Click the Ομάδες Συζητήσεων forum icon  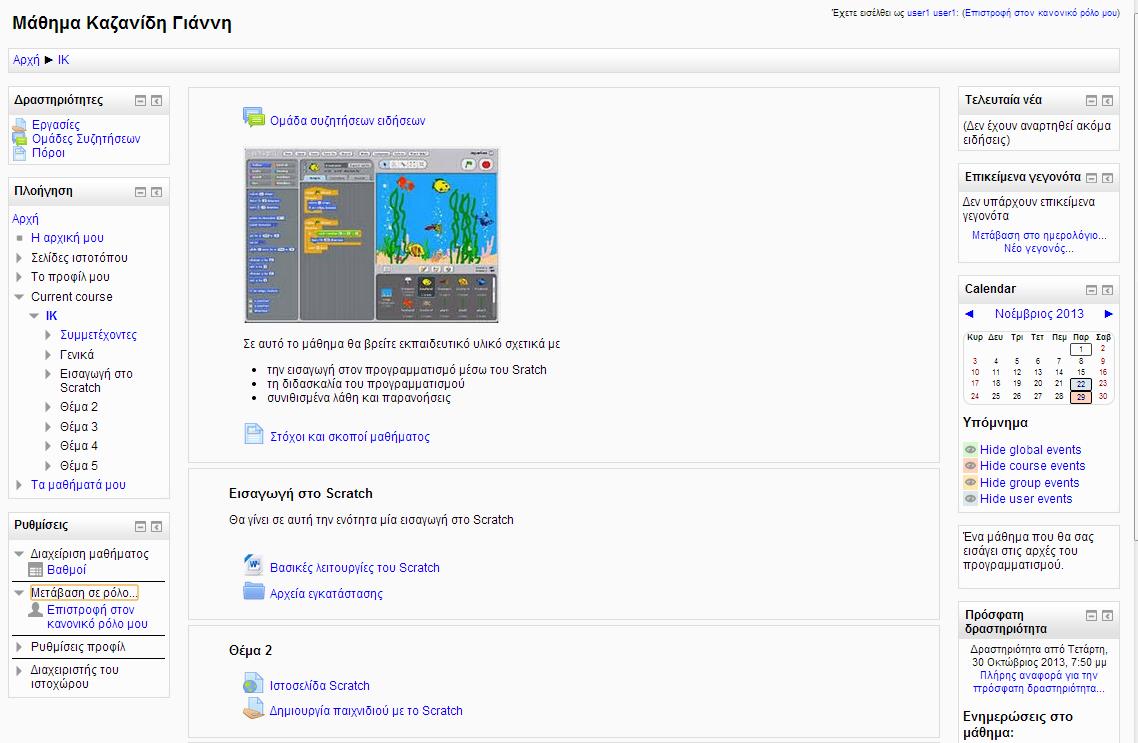coord(20,139)
